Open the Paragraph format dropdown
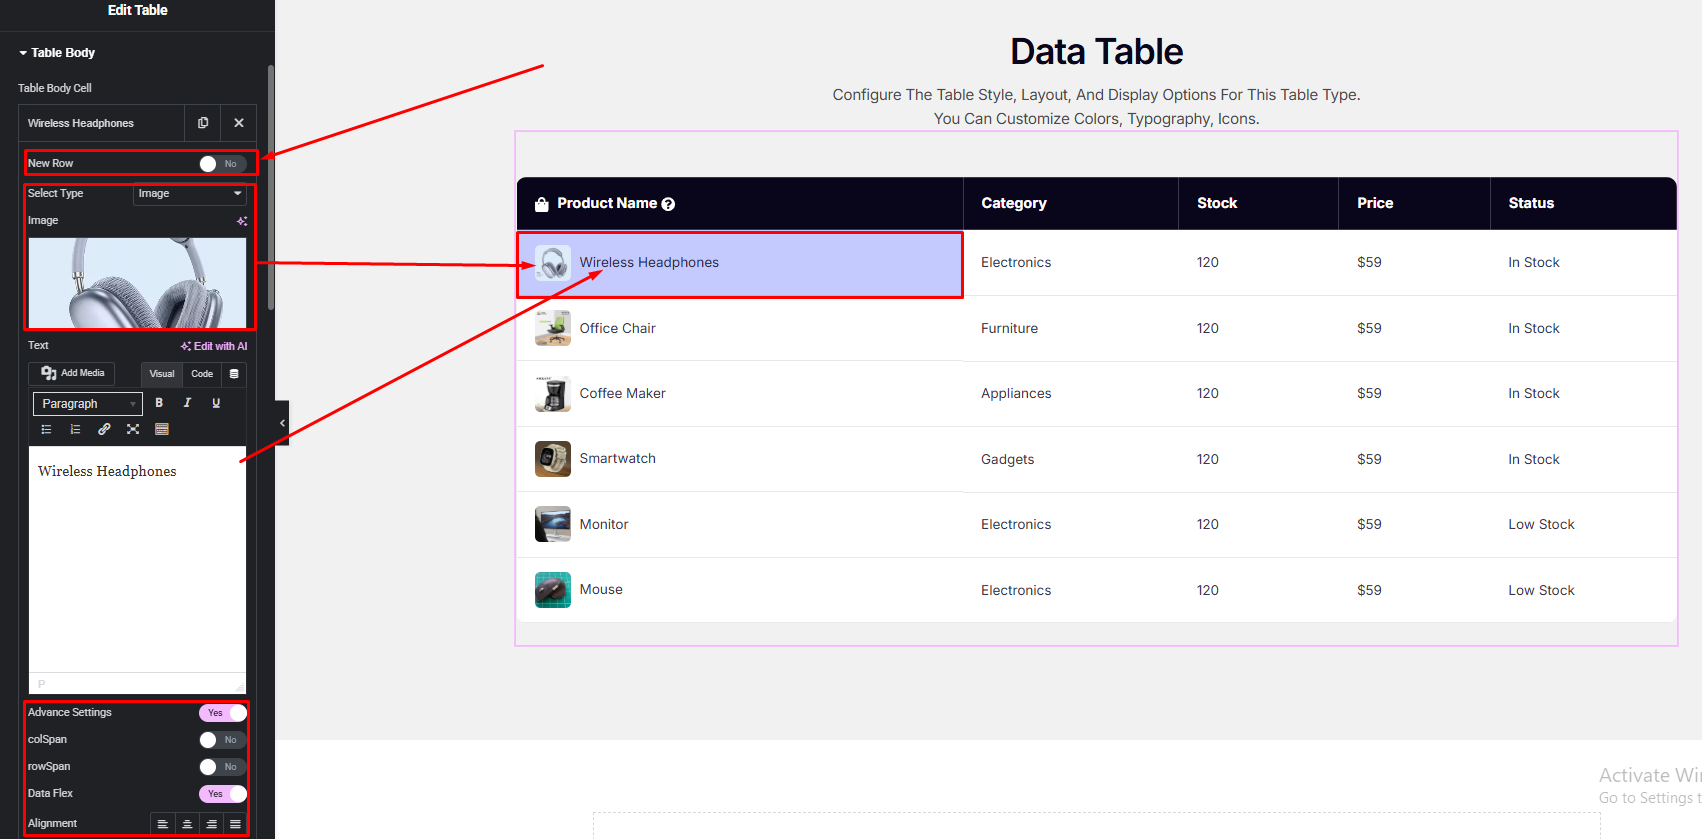 88,404
